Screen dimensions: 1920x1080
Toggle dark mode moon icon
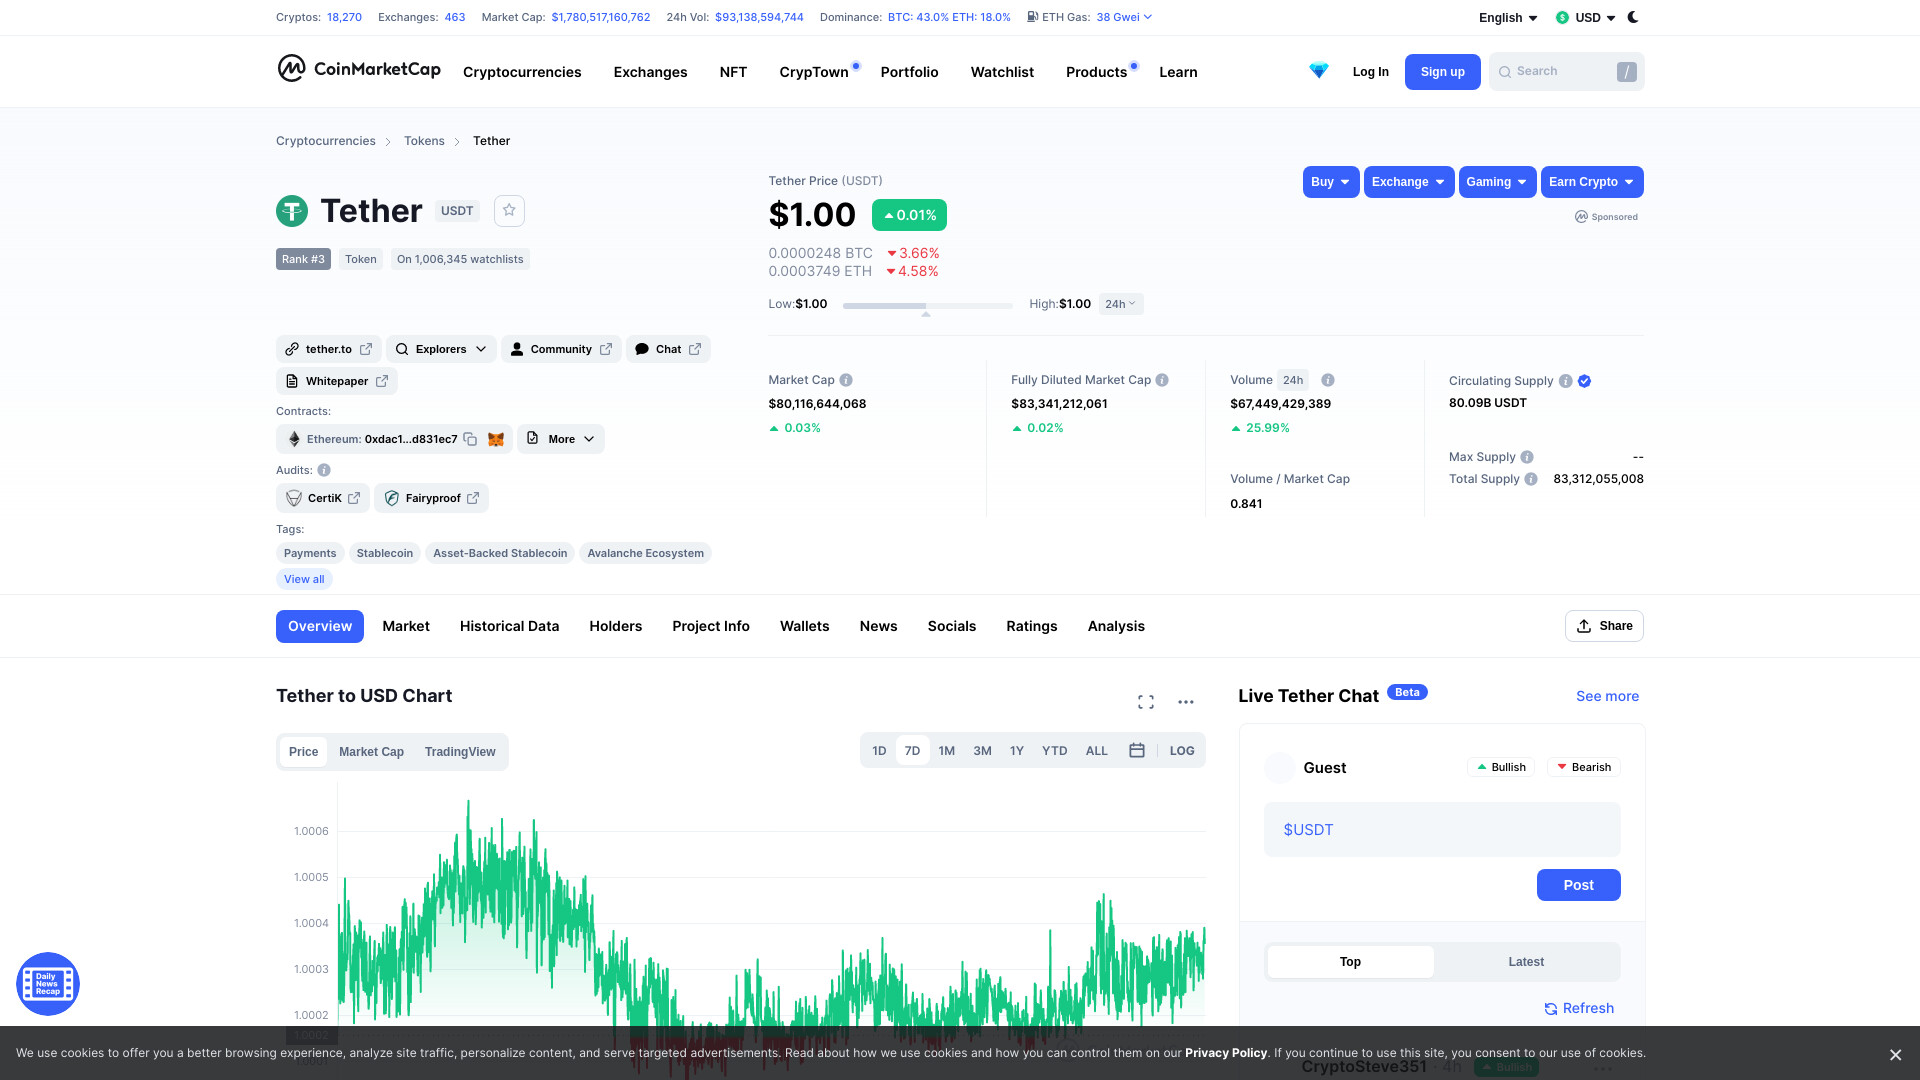(x=1633, y=17)
